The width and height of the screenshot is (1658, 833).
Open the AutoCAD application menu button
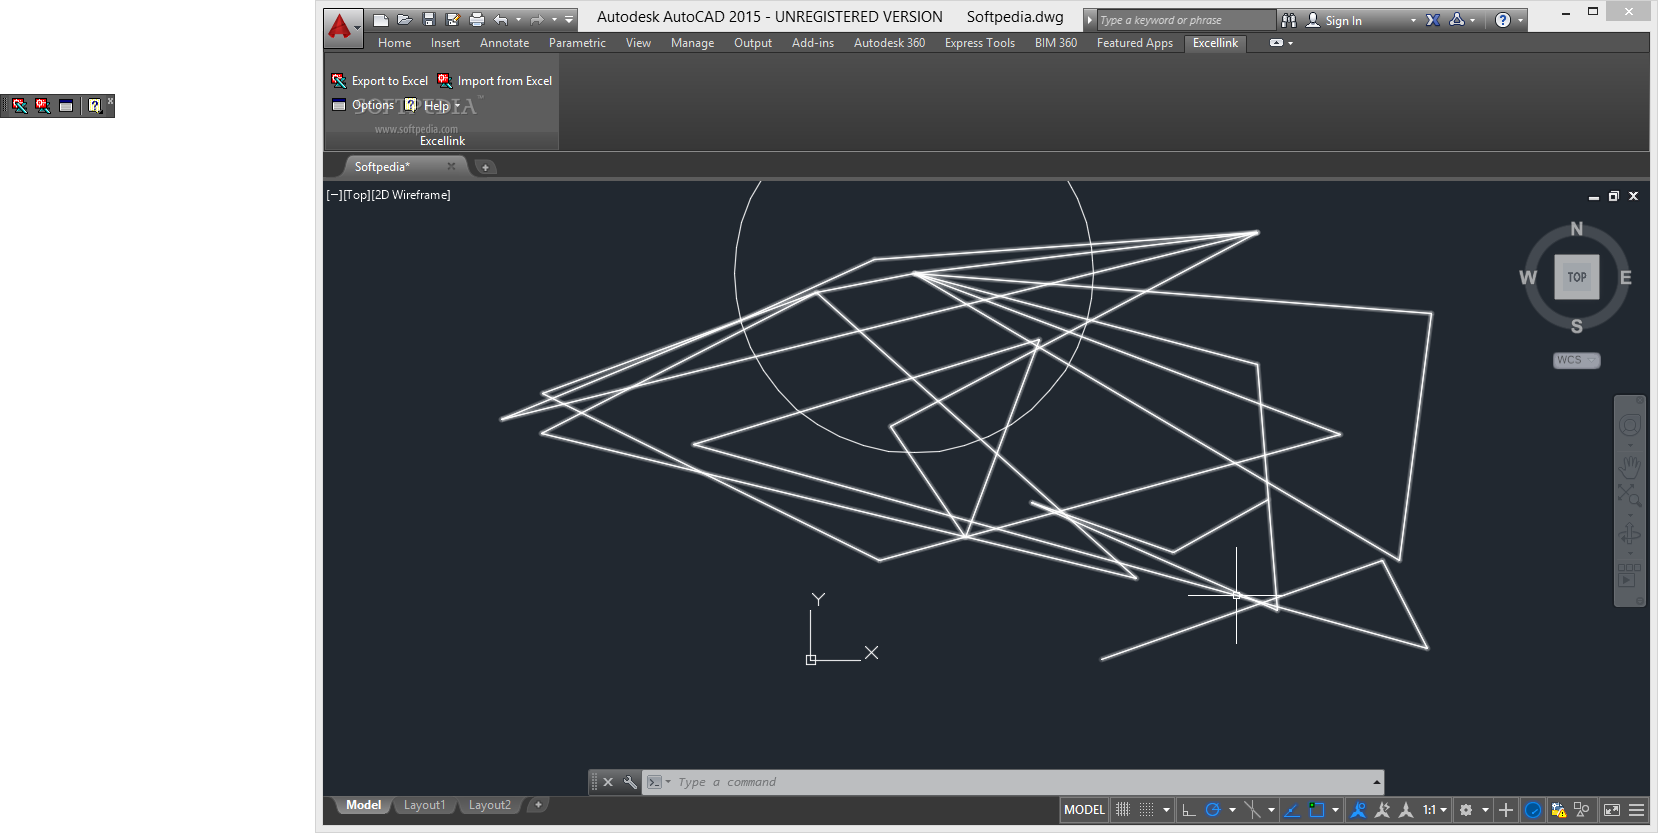click(341, 27)
